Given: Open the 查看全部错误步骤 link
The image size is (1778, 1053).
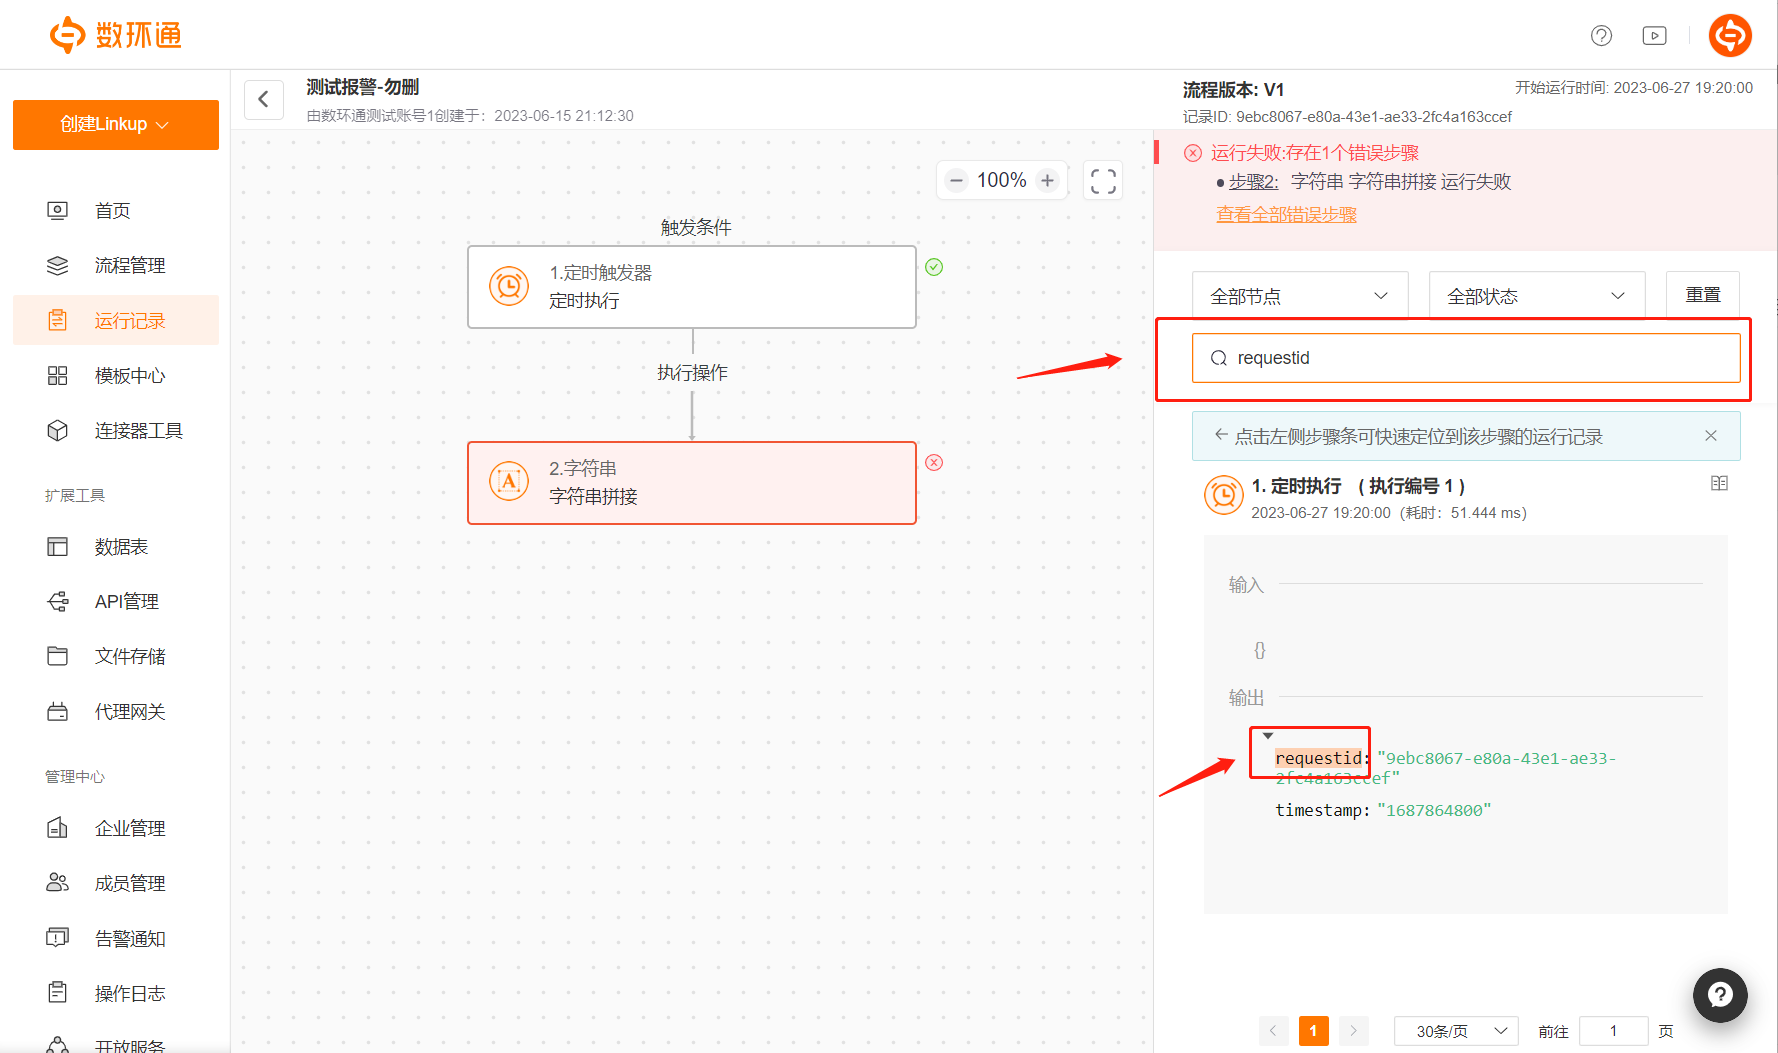Looking at the screenshot, I should click(1286, 215).
